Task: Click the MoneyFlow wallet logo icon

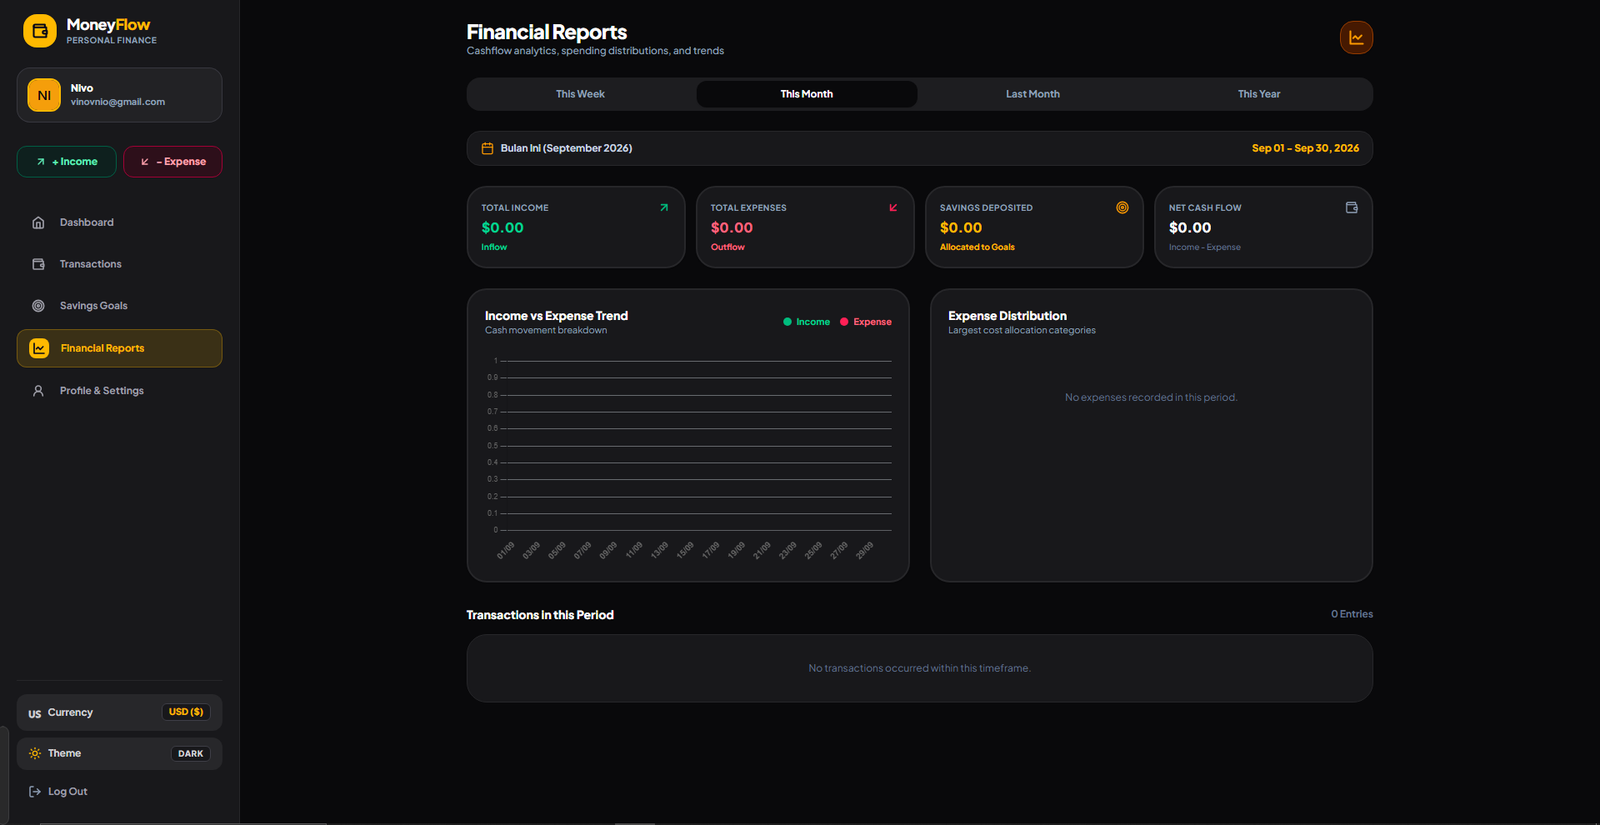Action: 40,31
